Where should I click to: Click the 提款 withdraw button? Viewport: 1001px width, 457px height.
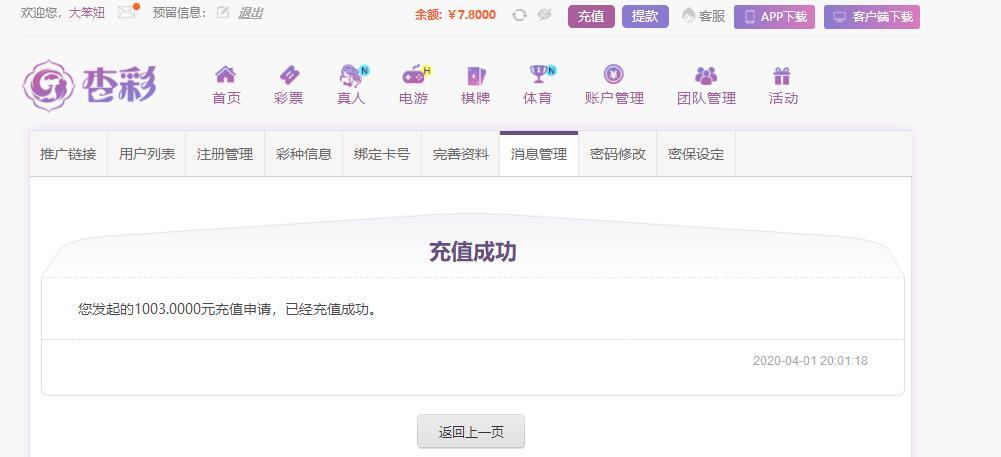pyautogui.click(x=645, y=17)
